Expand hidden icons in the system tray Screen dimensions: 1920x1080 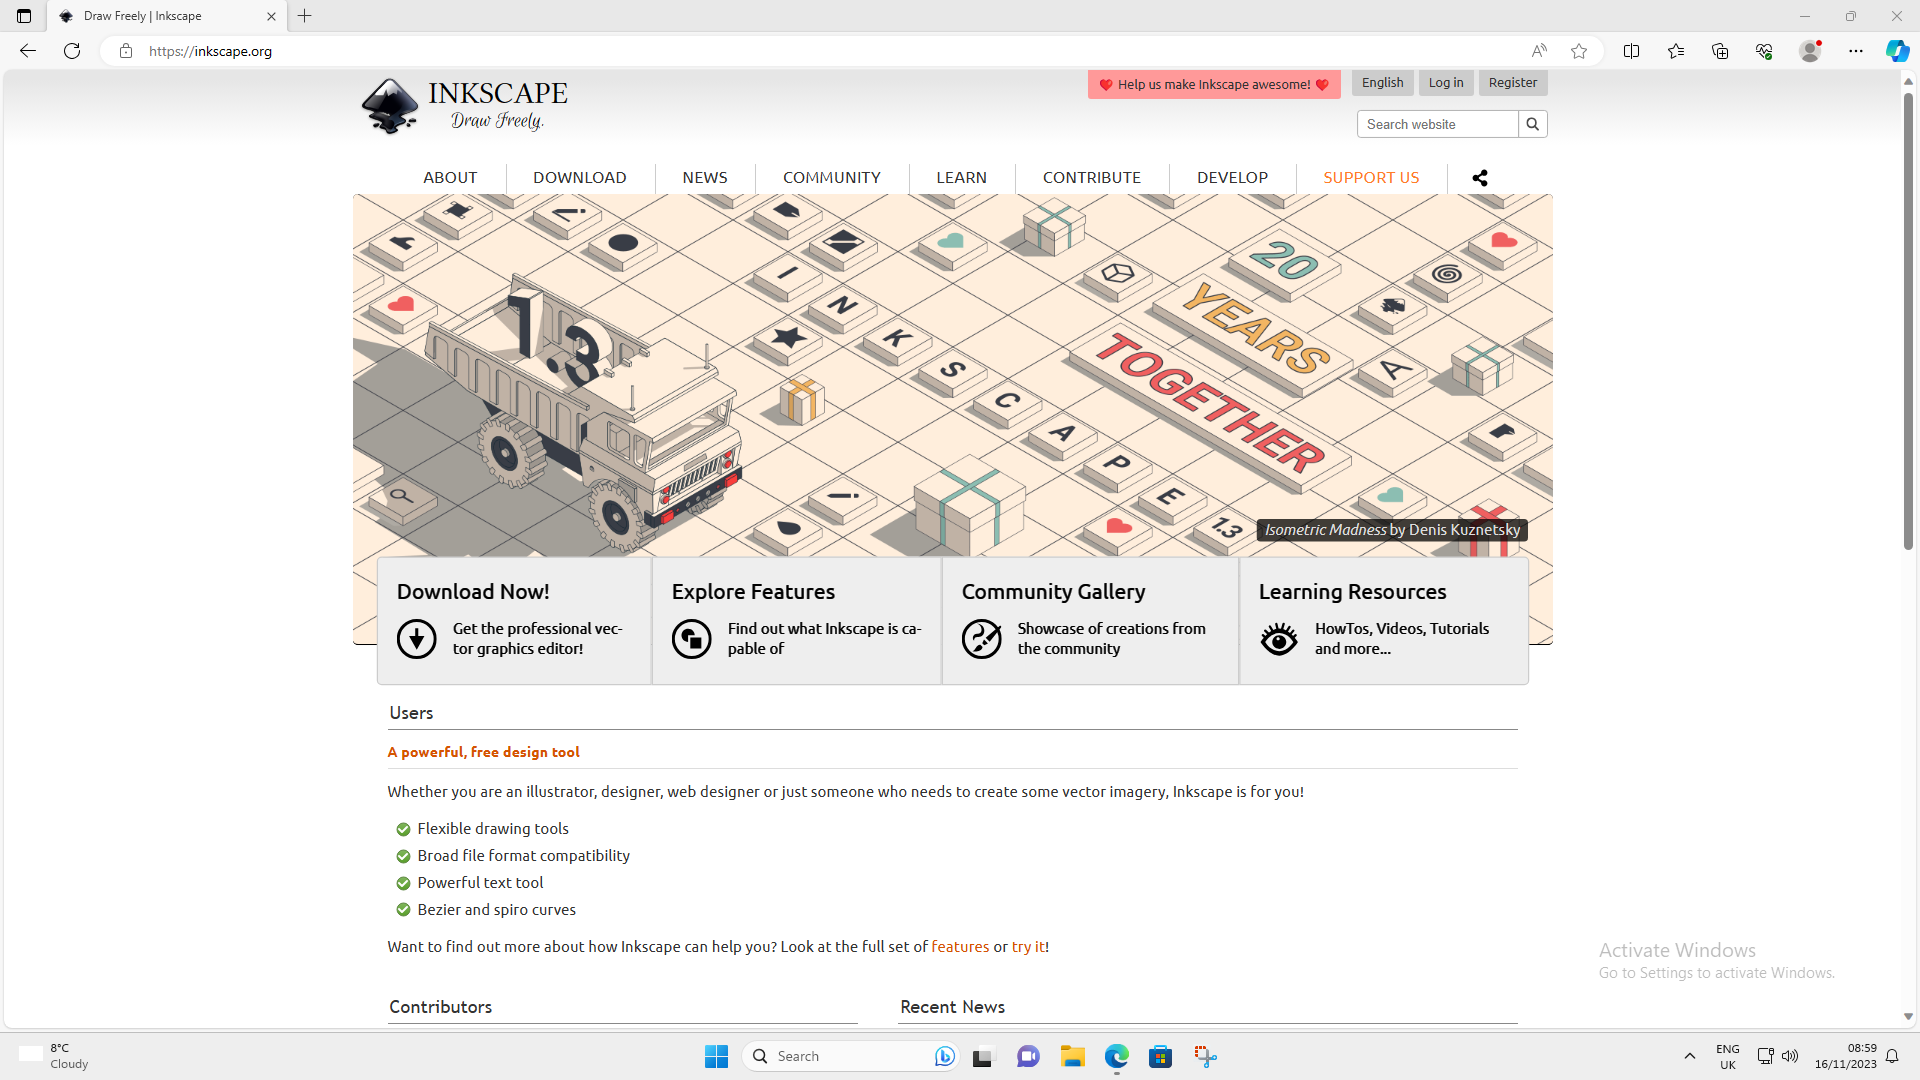click(1690, 1056)
